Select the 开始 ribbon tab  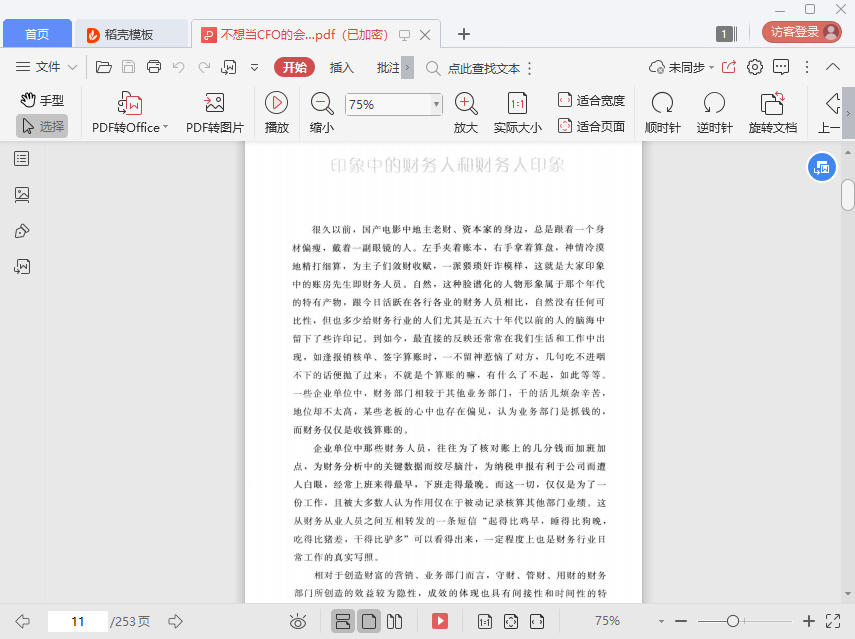294,67
